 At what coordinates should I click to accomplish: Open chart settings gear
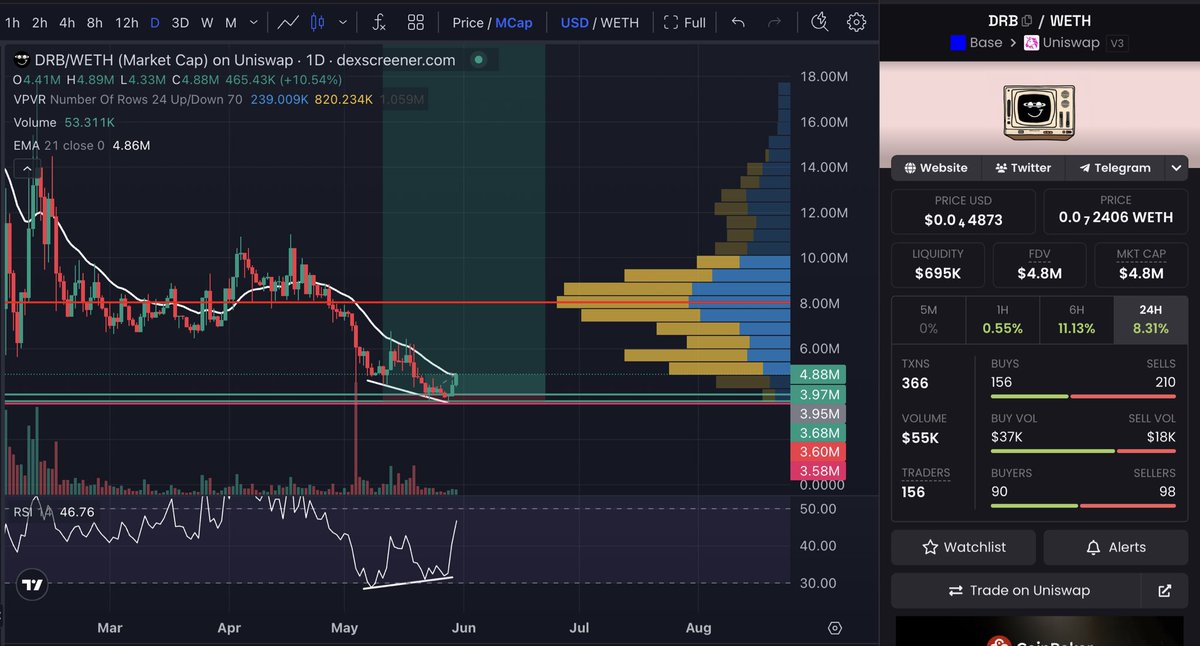[x=856, y=22]
